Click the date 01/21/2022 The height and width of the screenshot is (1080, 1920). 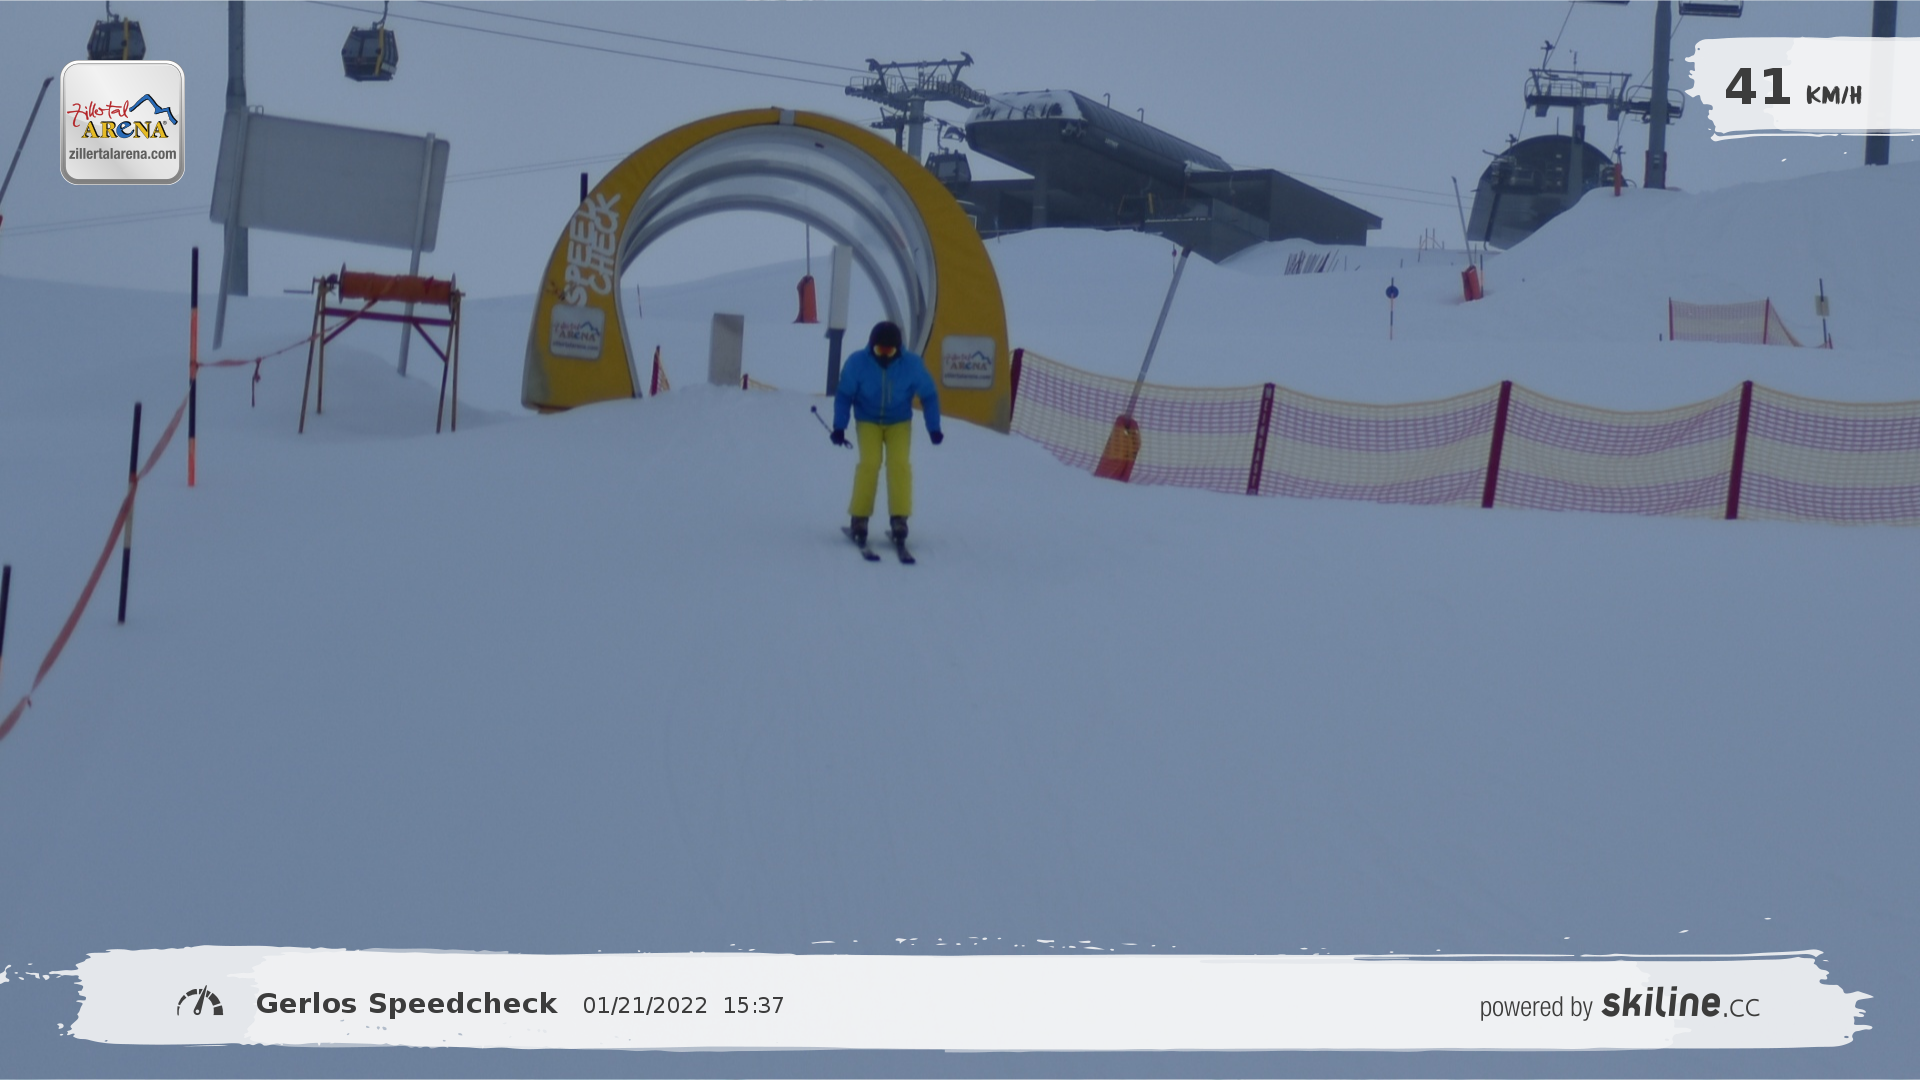(x=645, y=1006)
